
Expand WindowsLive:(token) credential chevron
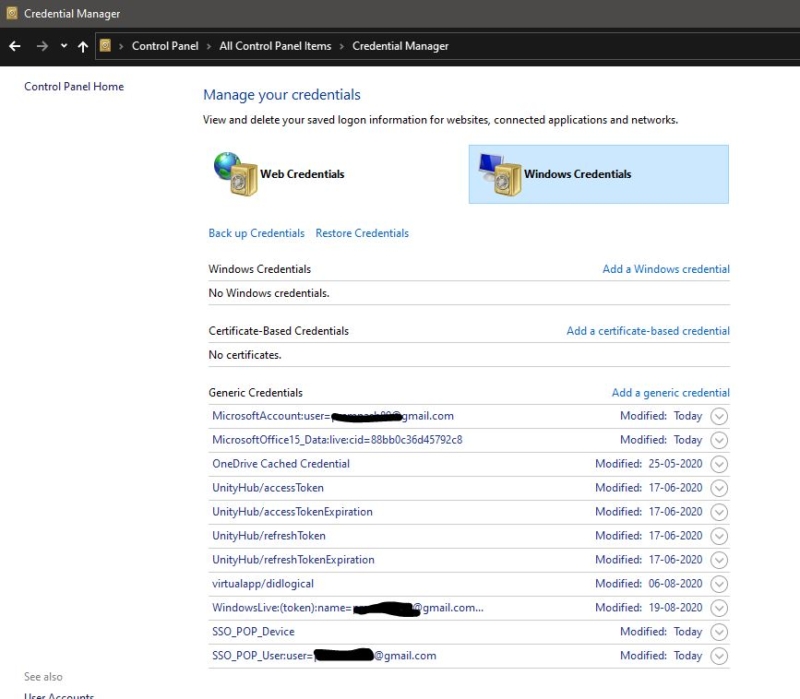[x=719, y=608]
